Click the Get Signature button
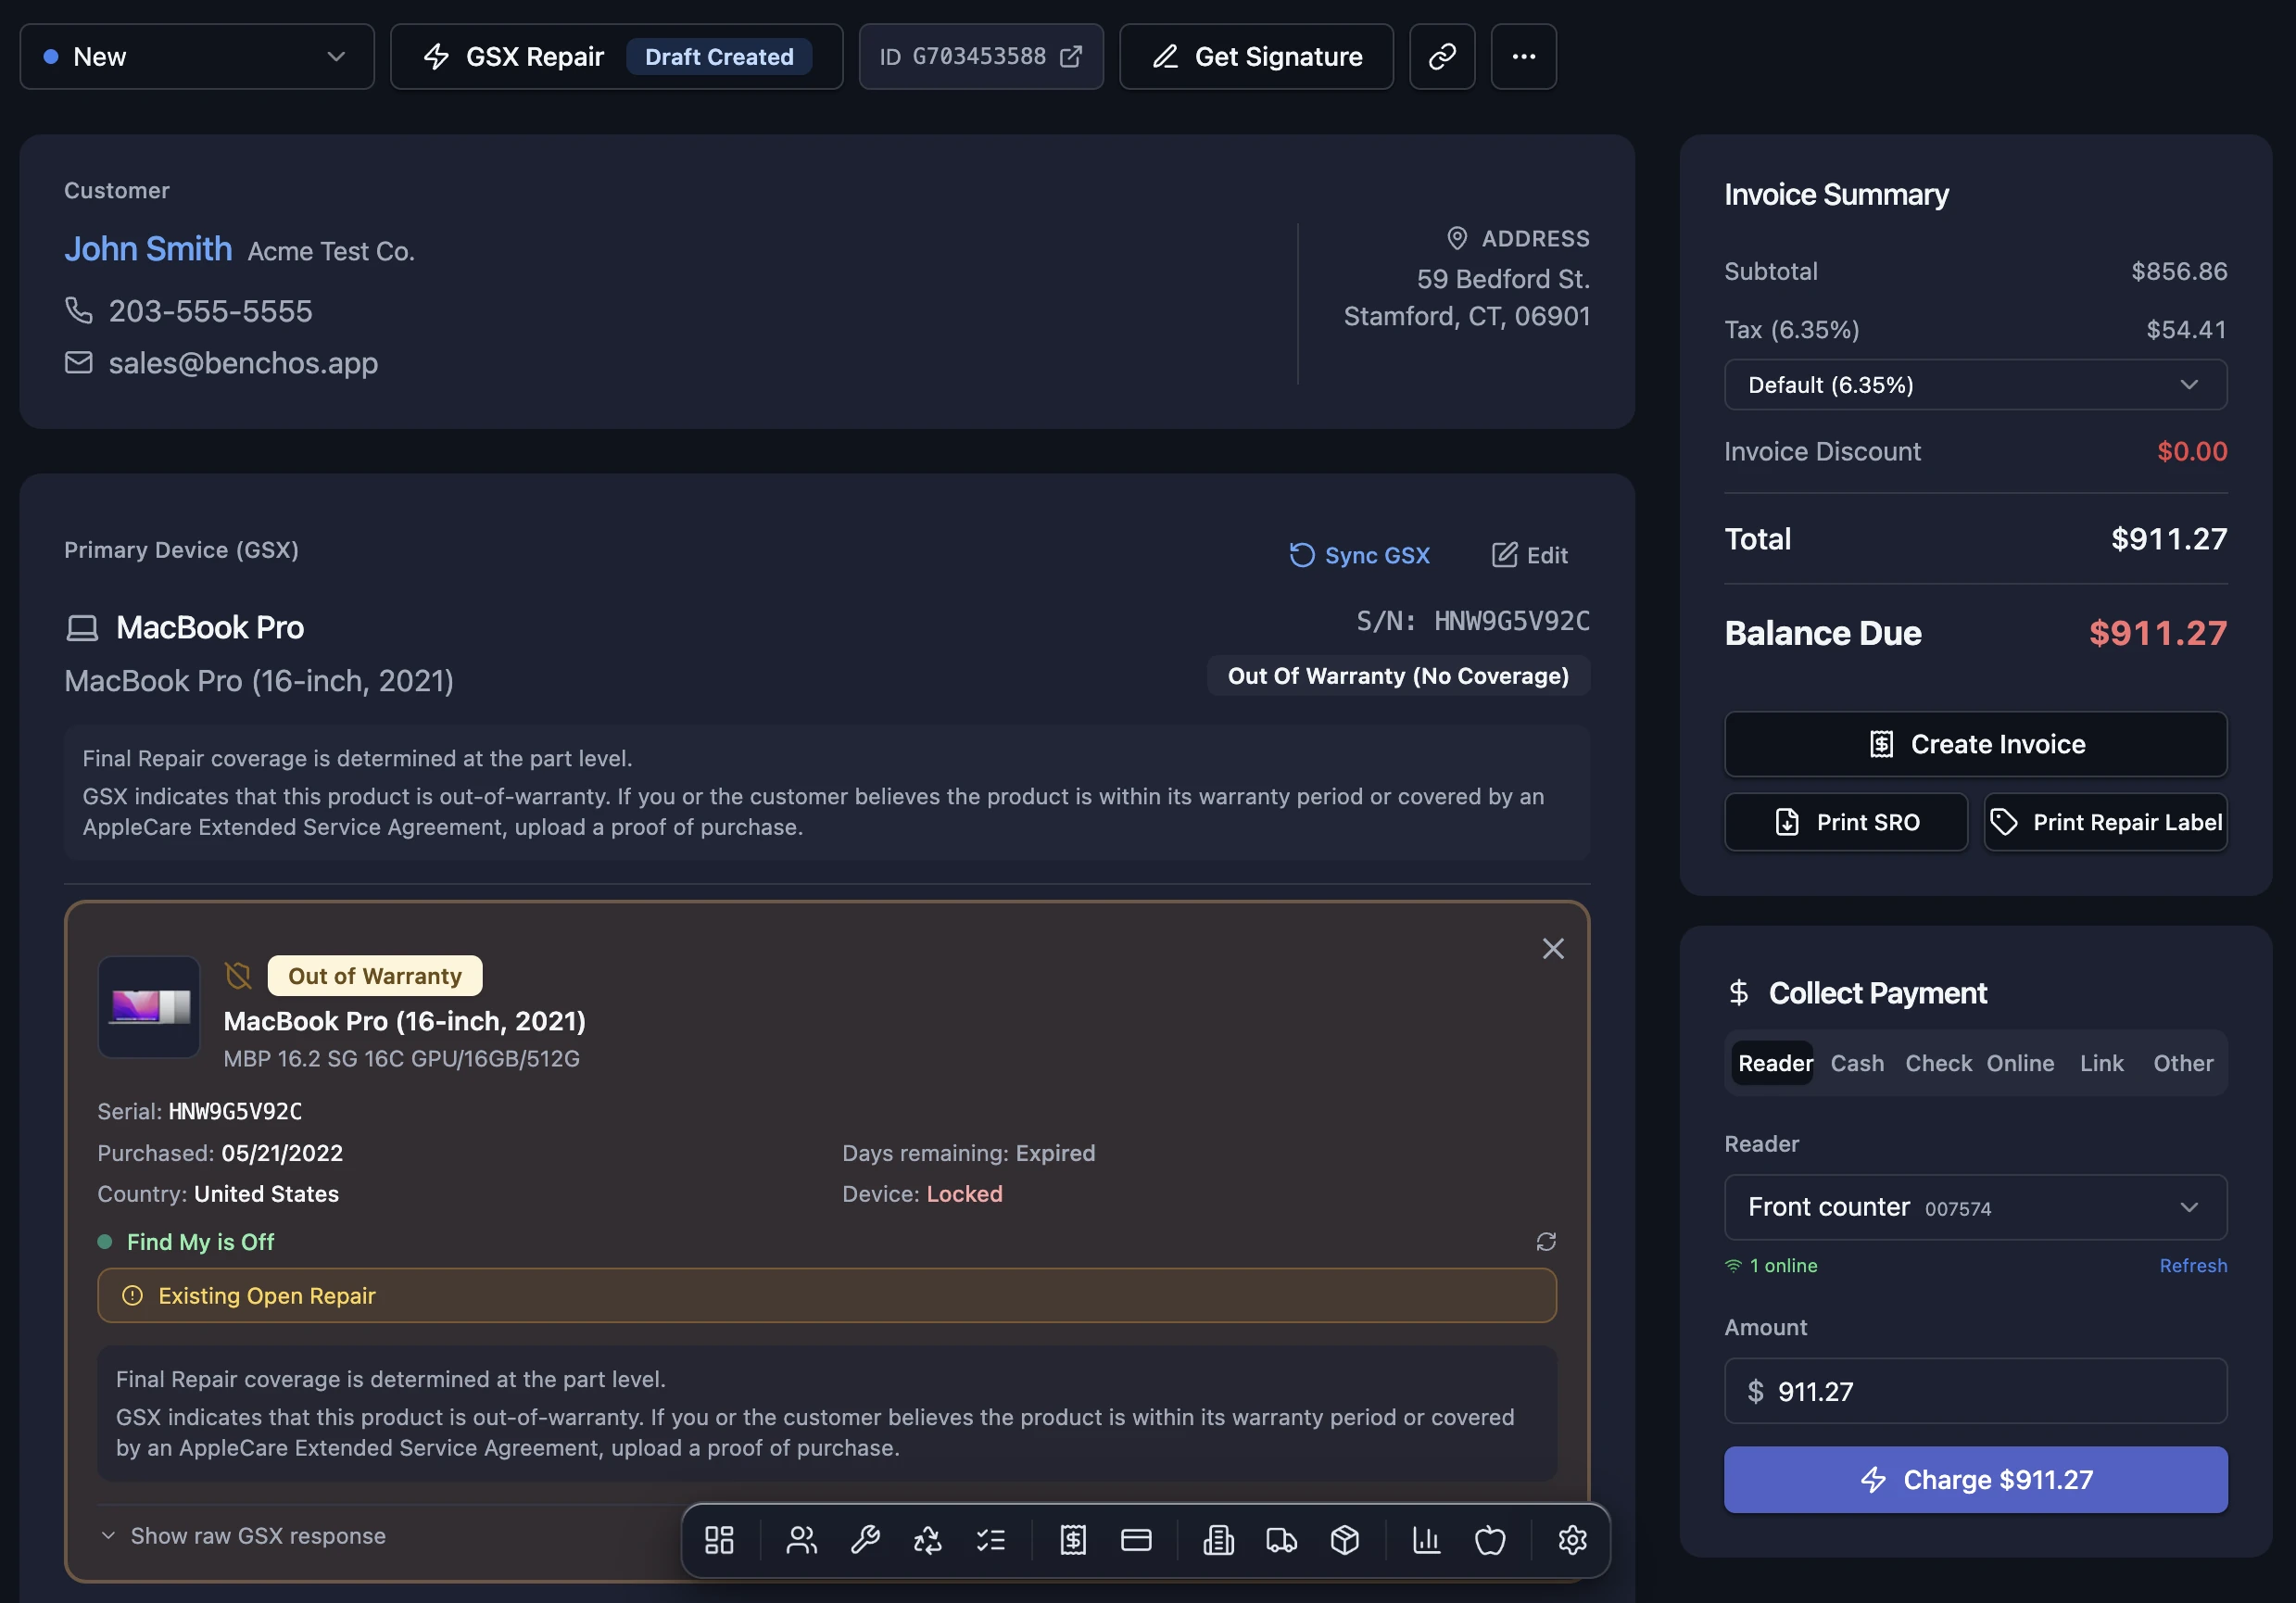This screenshot has width=2296, height=1603. [x=1256, y=57]
